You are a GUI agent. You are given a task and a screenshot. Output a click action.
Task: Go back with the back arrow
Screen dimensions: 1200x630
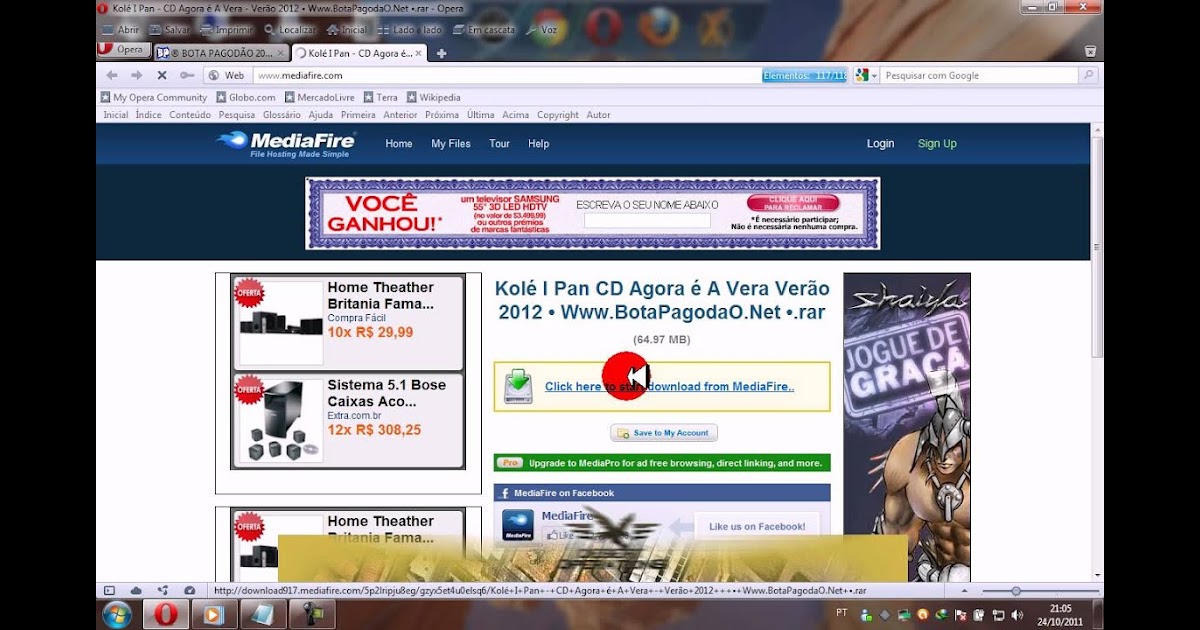[112, 75]
